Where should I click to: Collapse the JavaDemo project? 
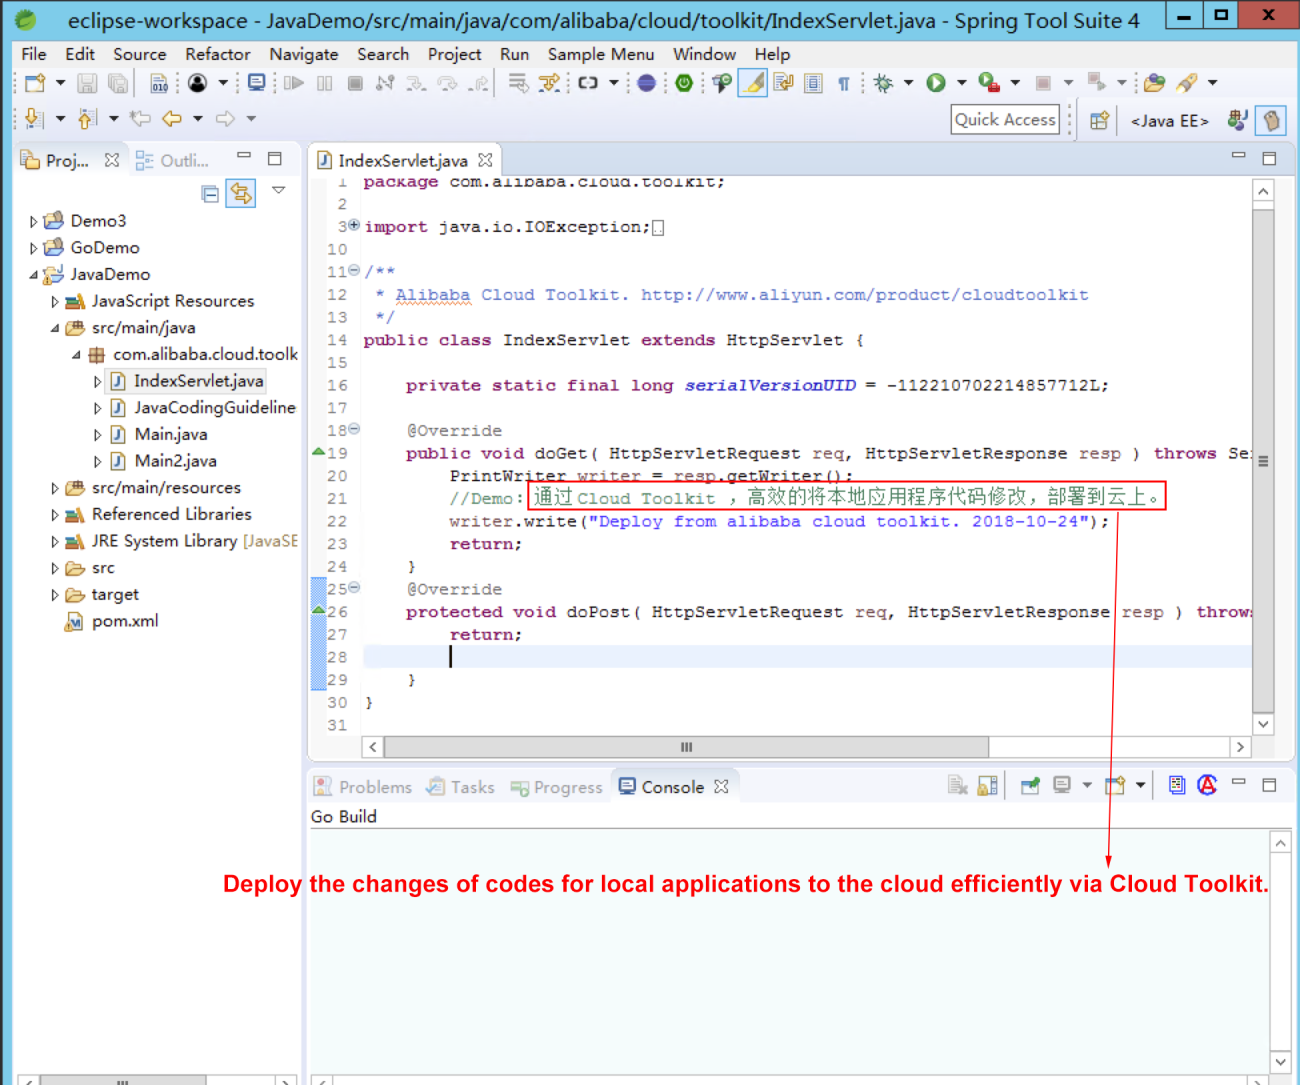[33, 275]
